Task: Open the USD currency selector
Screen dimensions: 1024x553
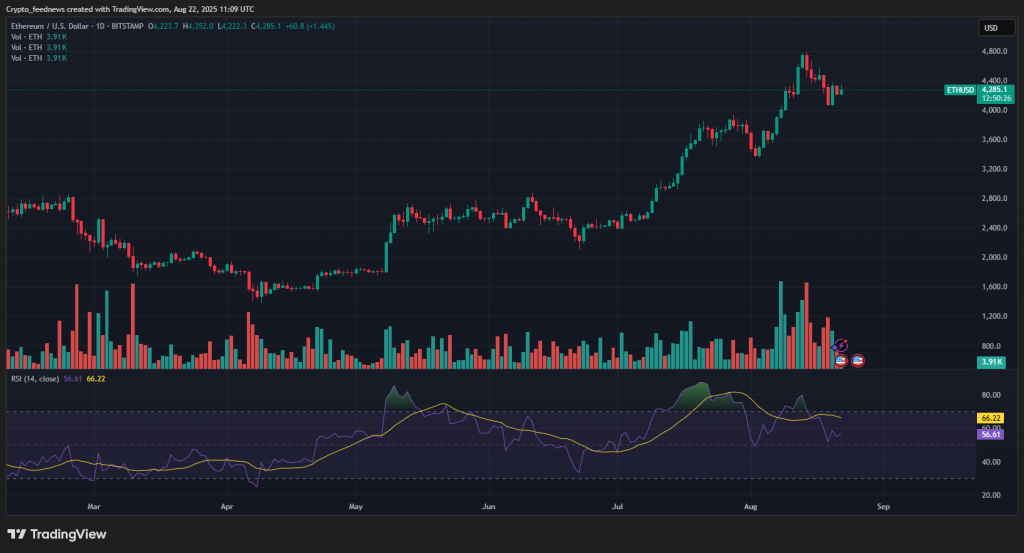Action: pyautogui.click(x=991, y=28)
